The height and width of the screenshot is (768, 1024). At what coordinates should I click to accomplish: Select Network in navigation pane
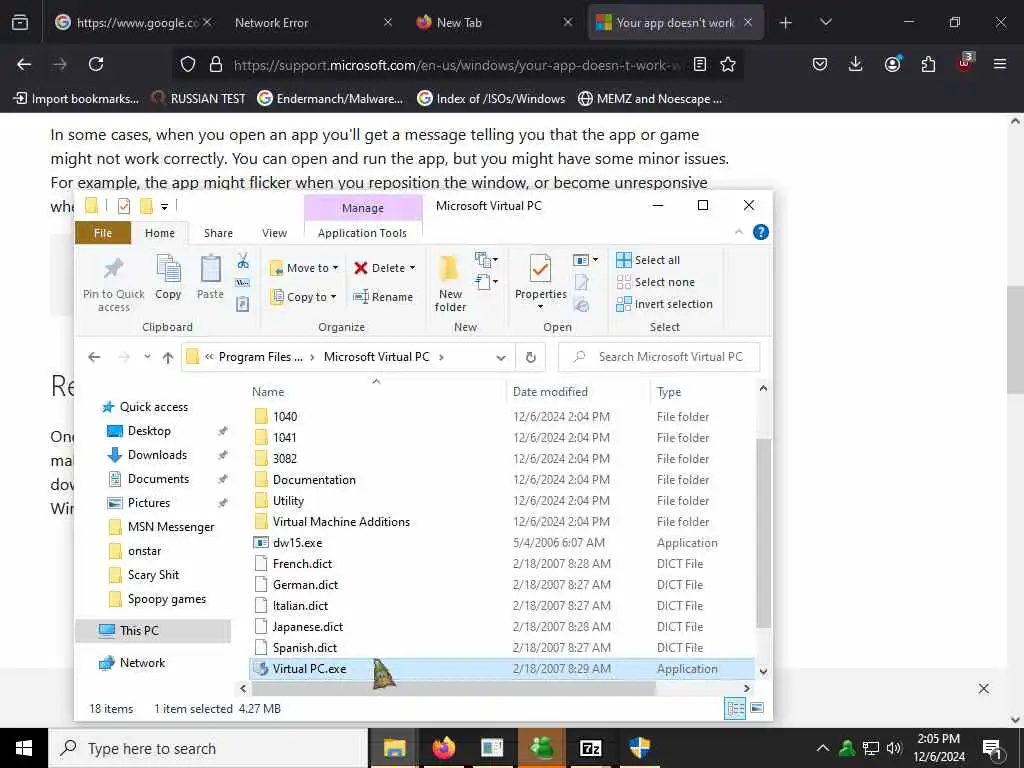tap(142, 663)
